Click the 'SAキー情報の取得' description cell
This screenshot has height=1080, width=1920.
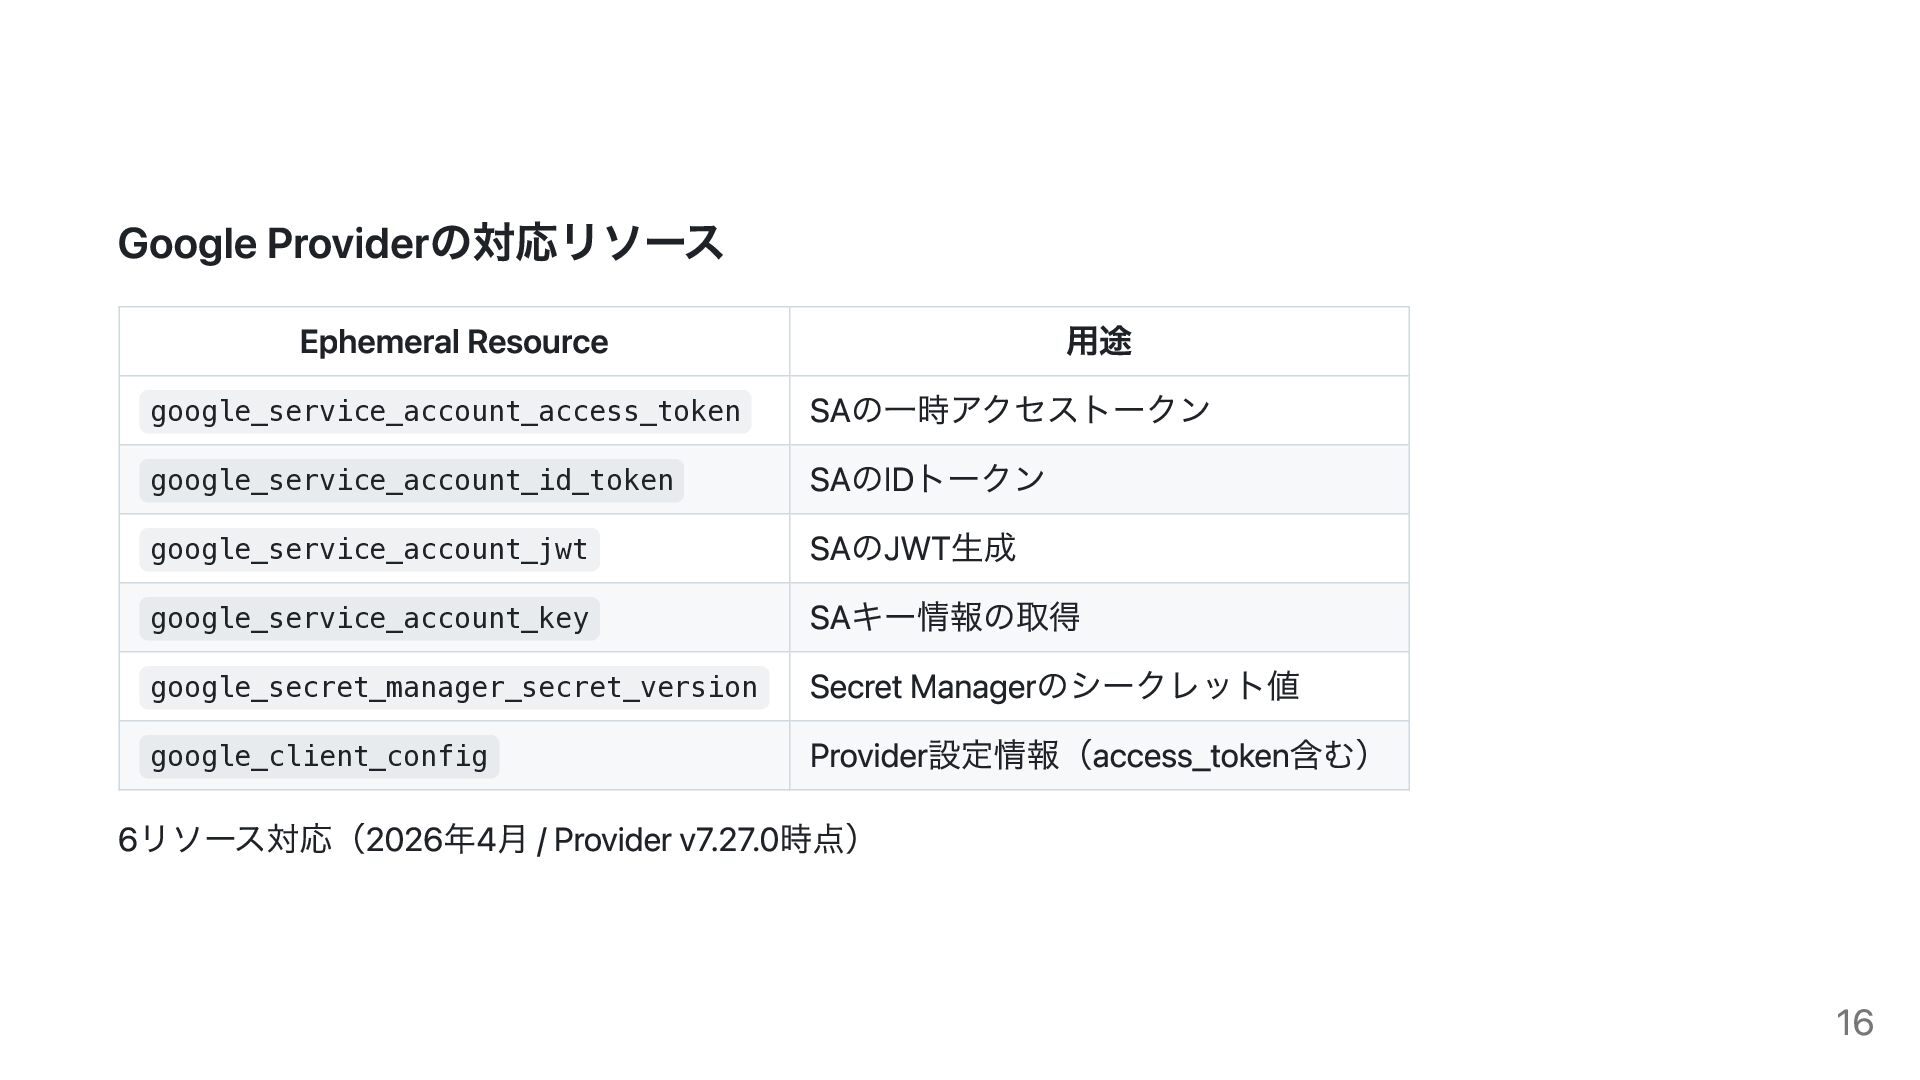tap(944, 617)
